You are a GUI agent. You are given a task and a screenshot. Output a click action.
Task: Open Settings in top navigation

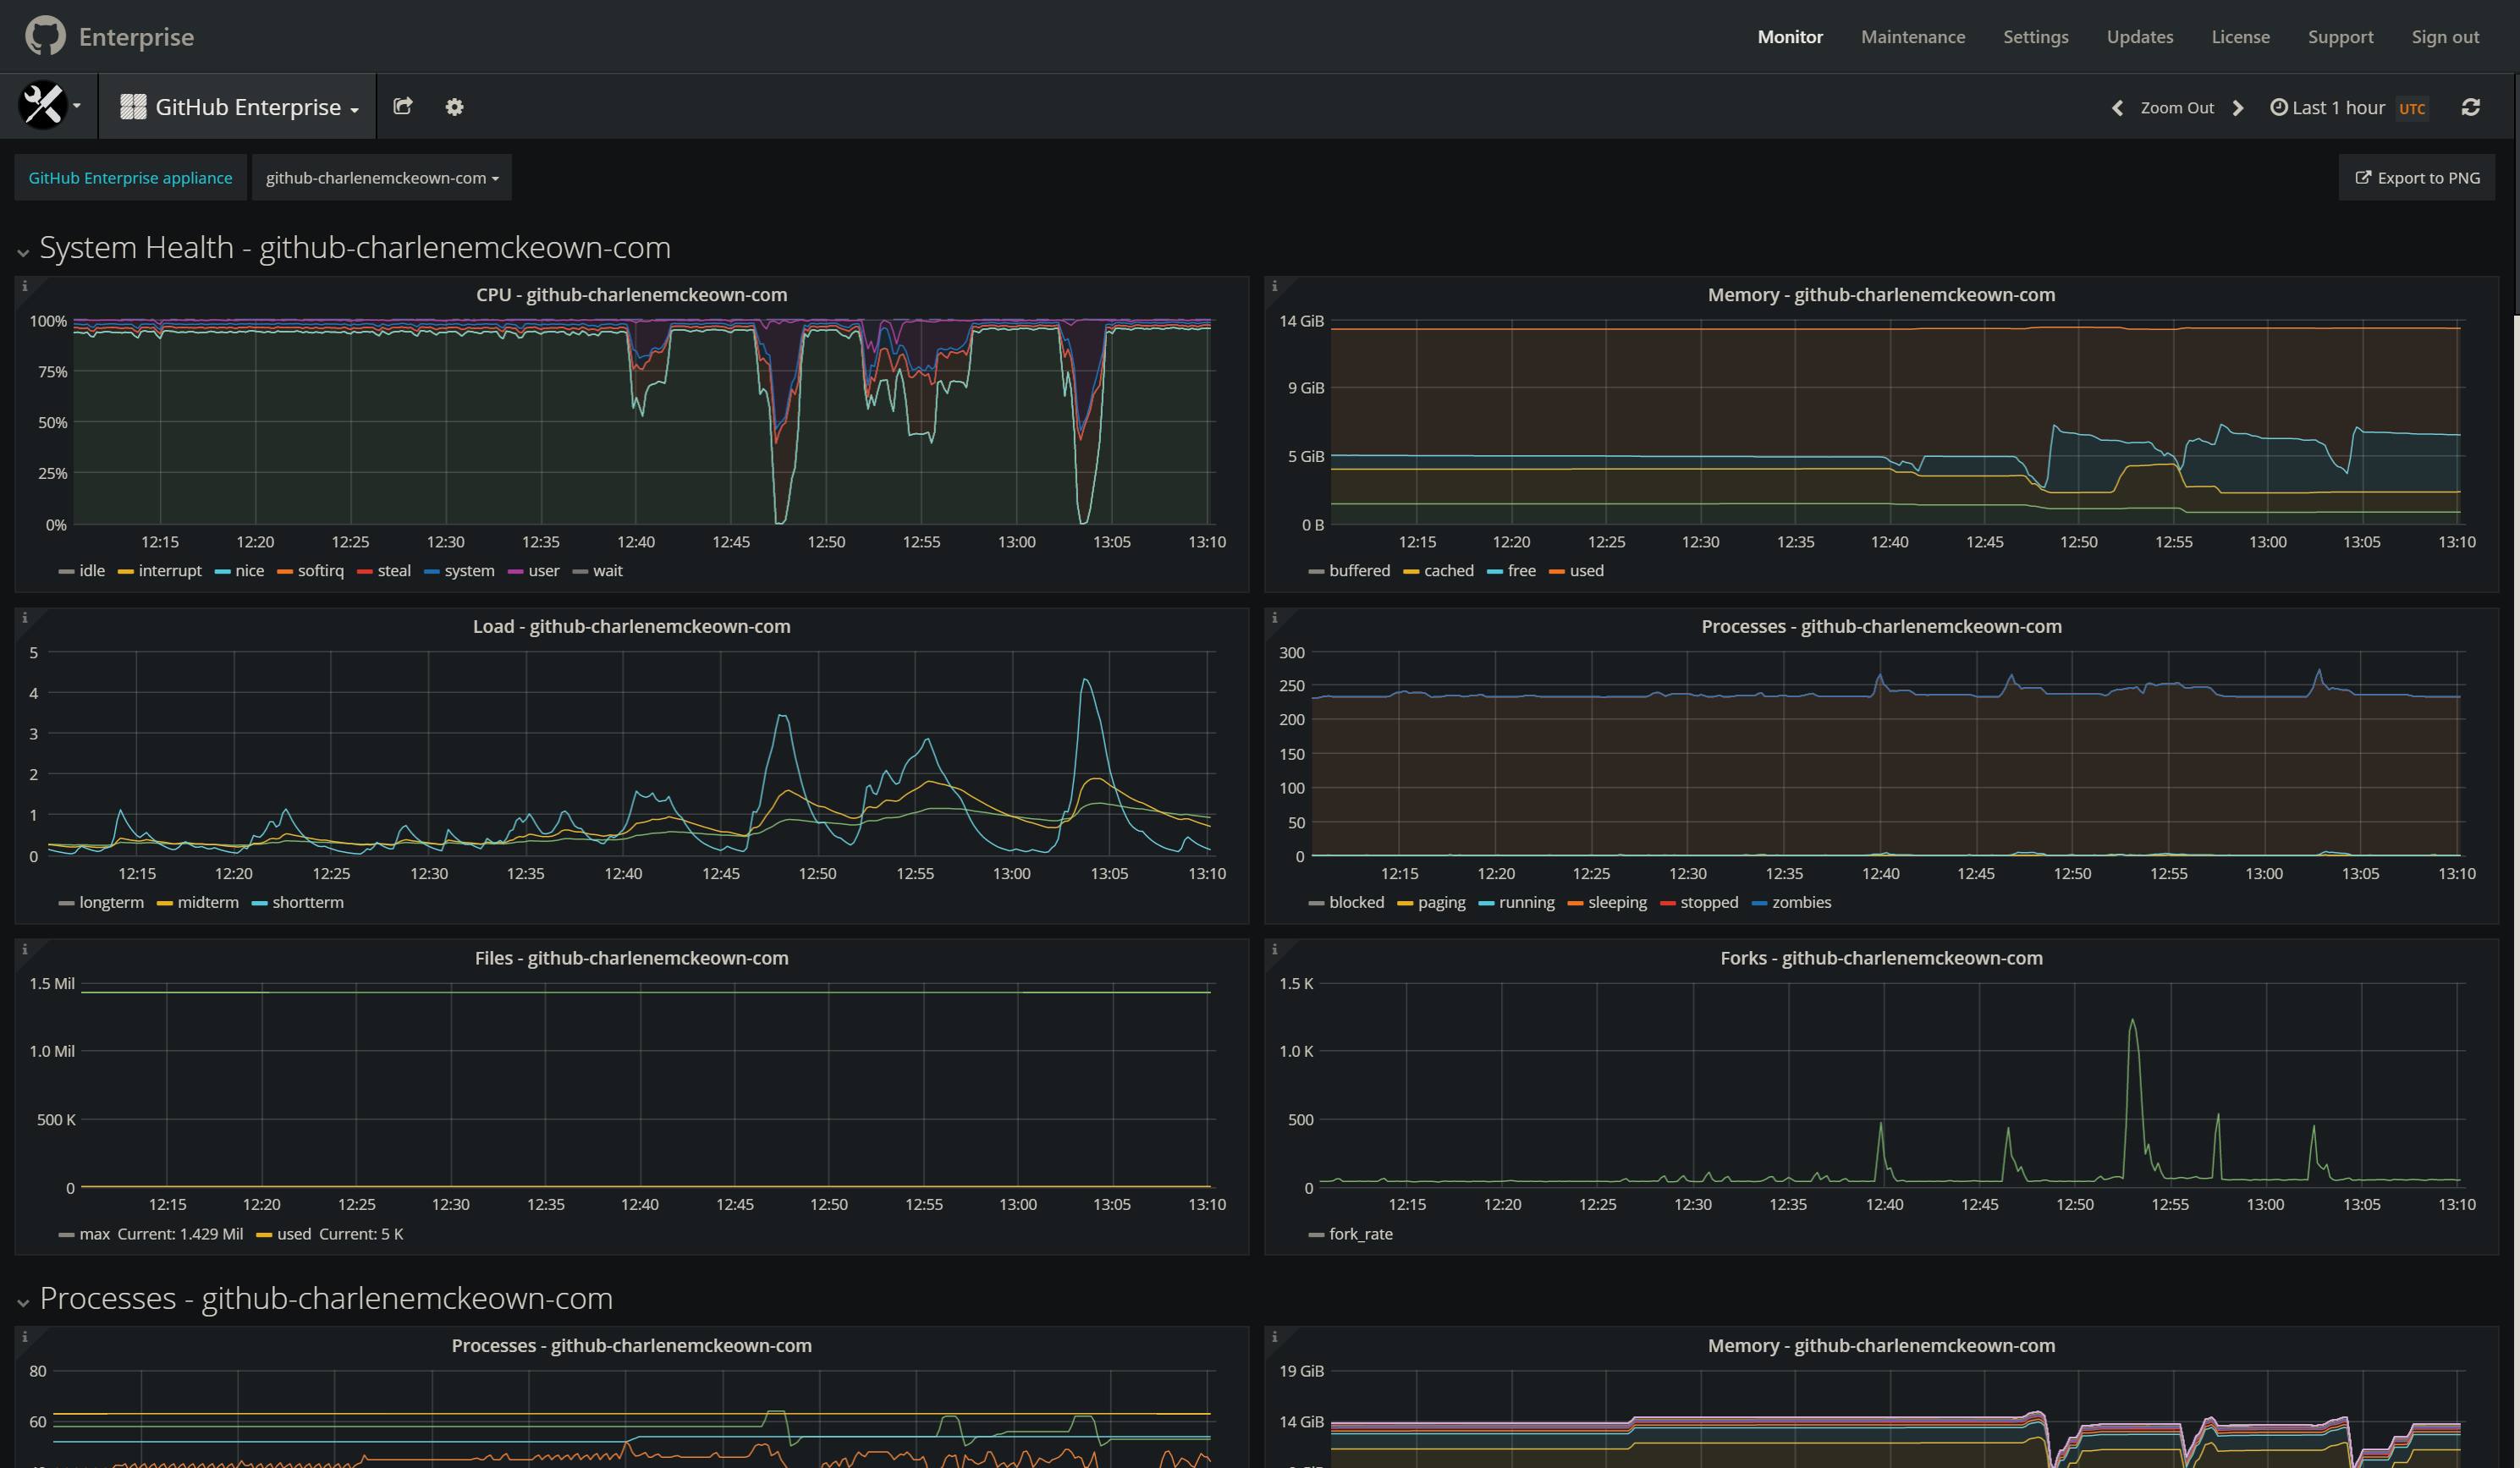(2035, 37)
